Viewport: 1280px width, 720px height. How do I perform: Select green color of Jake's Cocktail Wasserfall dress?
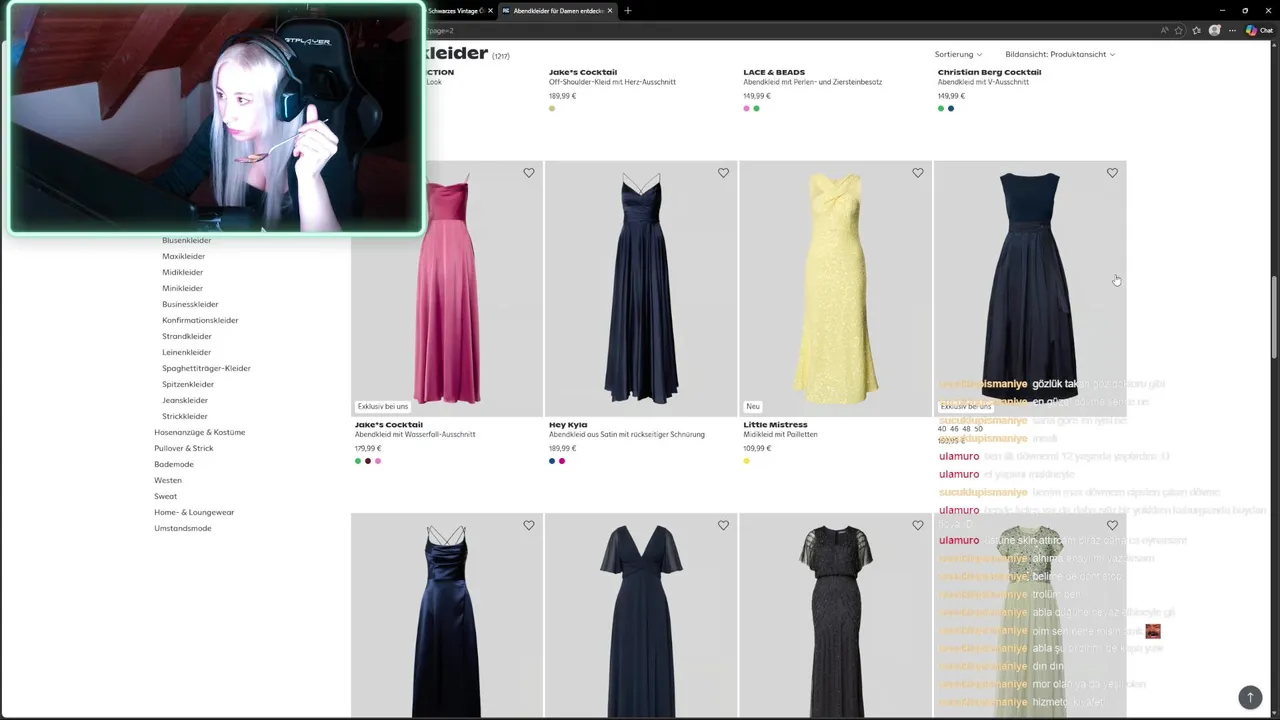click(x=358, y=461)
